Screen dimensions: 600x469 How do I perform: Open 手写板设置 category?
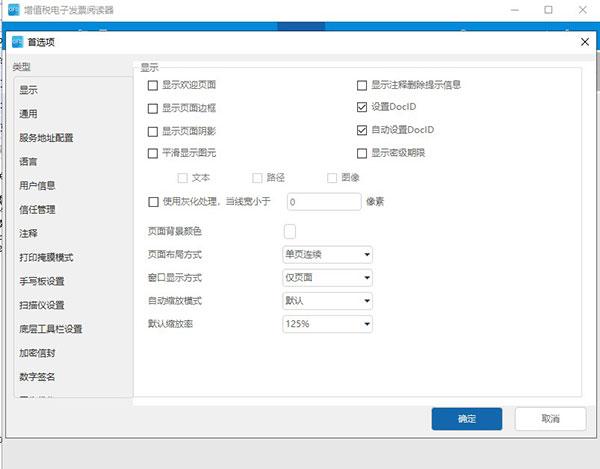(73, 281)
